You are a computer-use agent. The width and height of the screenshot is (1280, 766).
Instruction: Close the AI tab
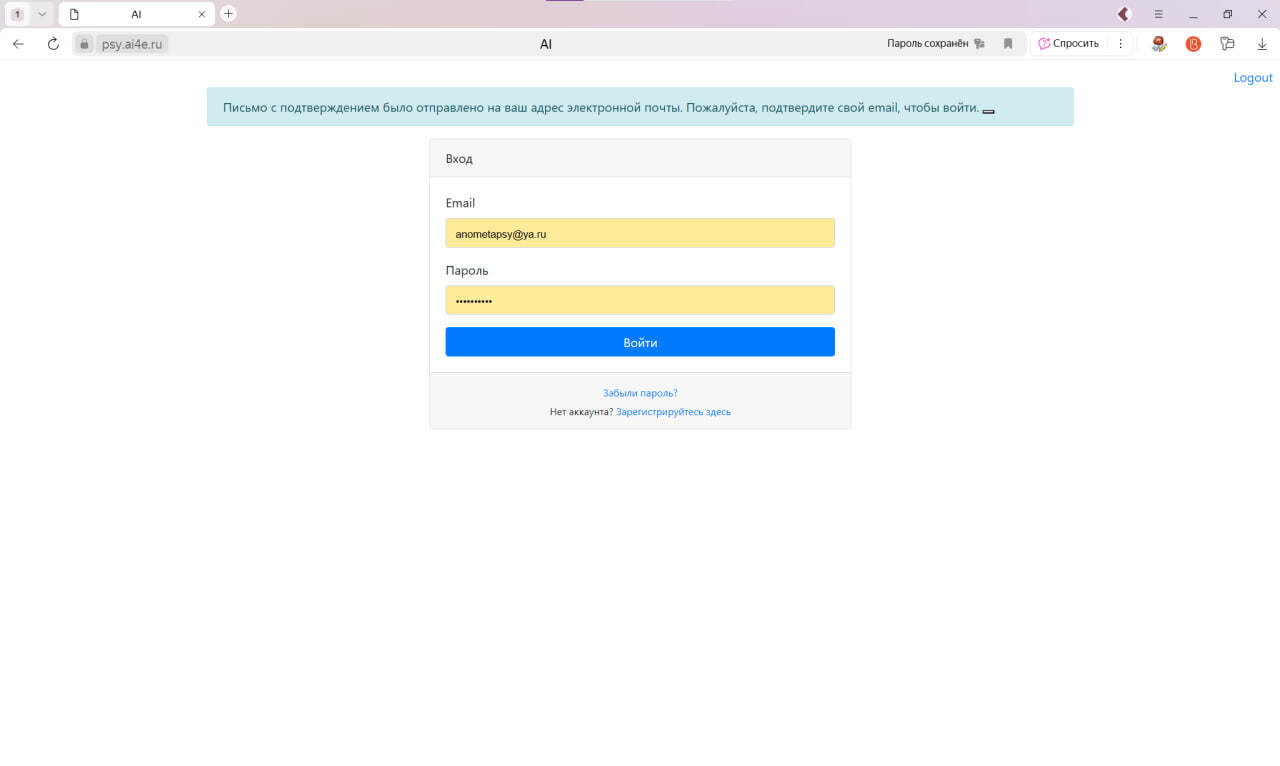[x=202, y=15]
